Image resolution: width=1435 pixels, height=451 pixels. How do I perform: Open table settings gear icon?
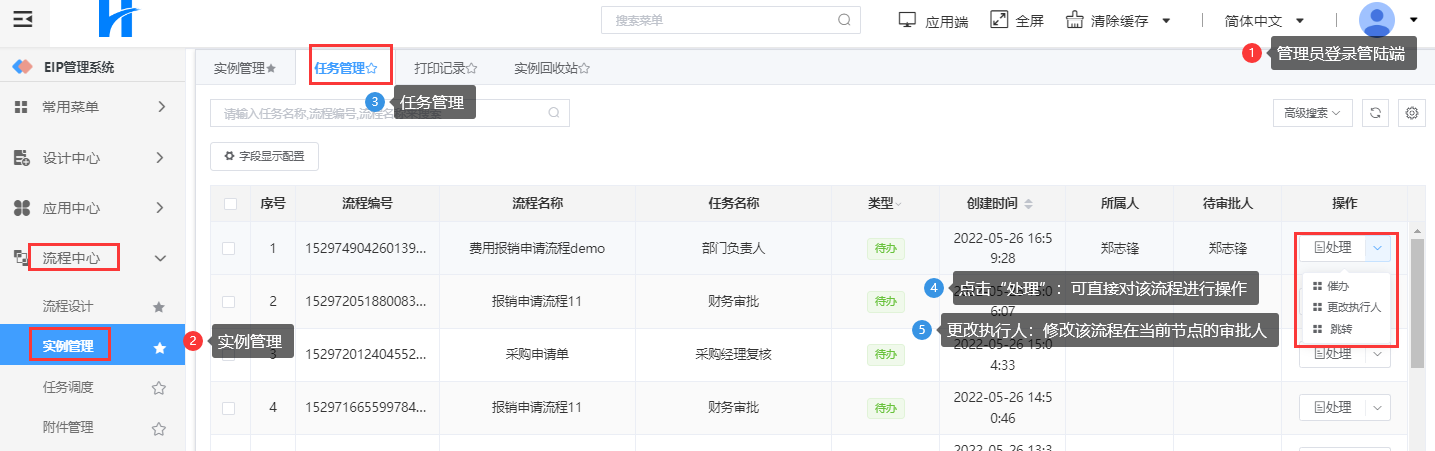(x=1412, y=113)
